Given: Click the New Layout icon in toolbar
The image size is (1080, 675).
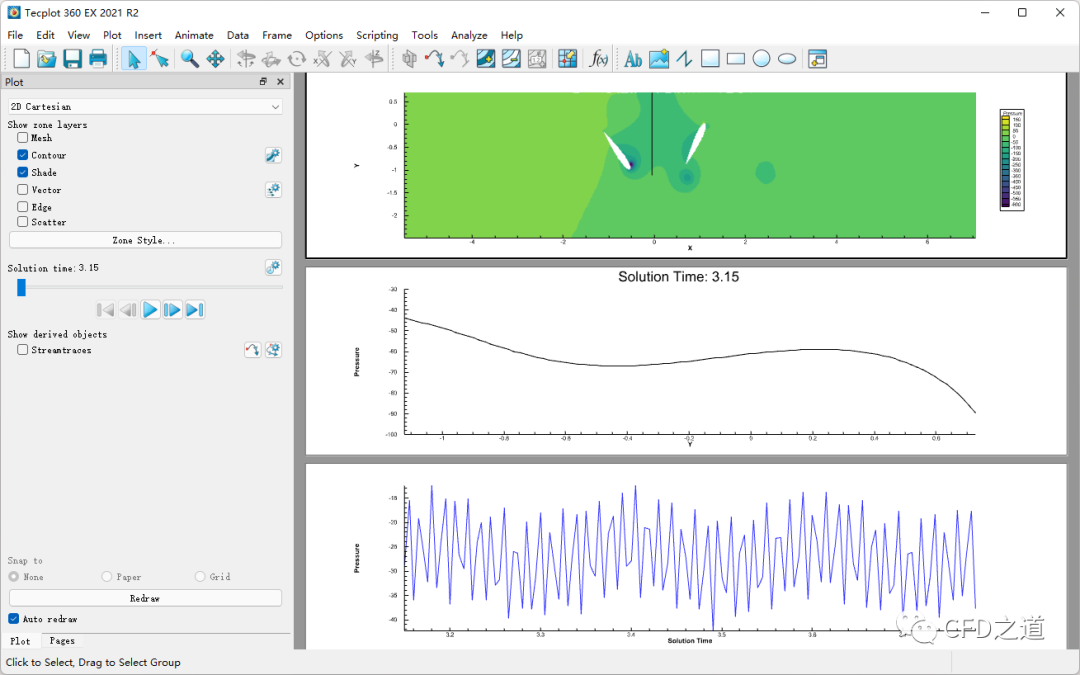Looking at the screenshot, I should pyautogui.click(x=21, y=59).
